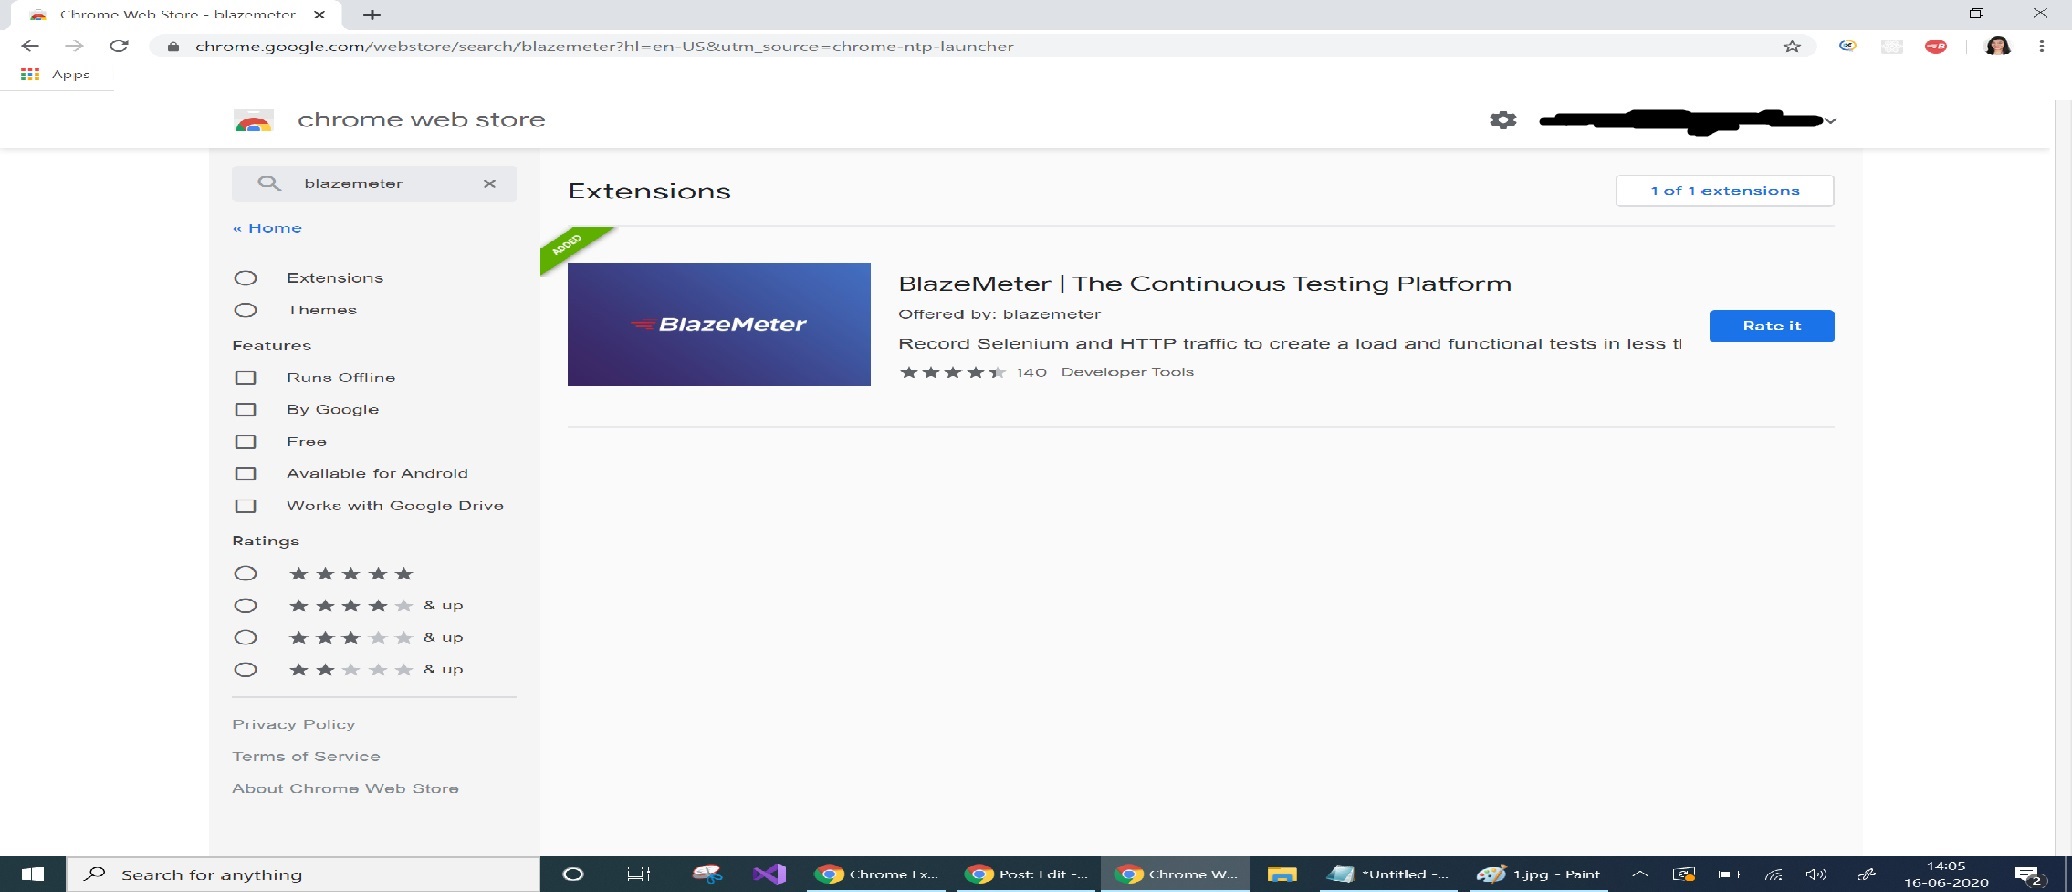
Task: Open the Privacy Policy link
Action: click(x=294, y=724)
